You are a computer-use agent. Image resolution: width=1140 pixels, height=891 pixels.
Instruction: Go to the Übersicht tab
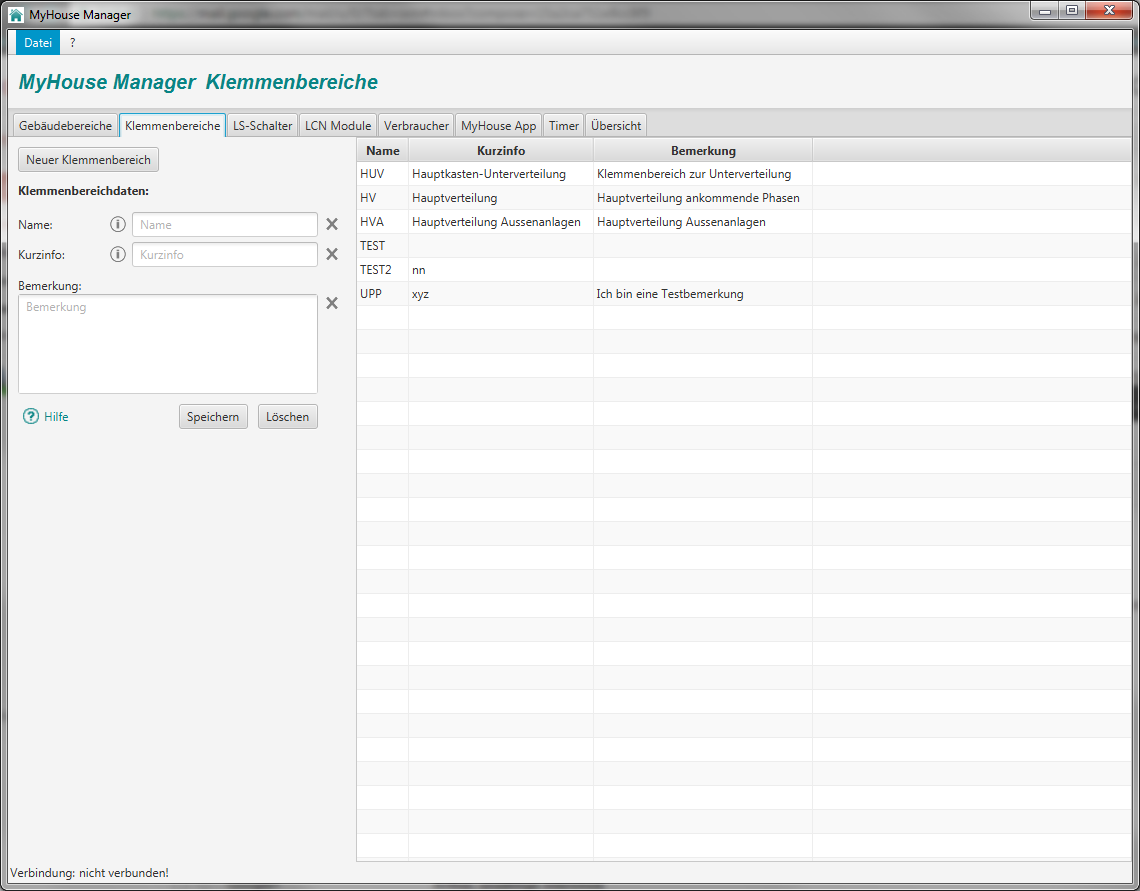(x=616, y=126)
